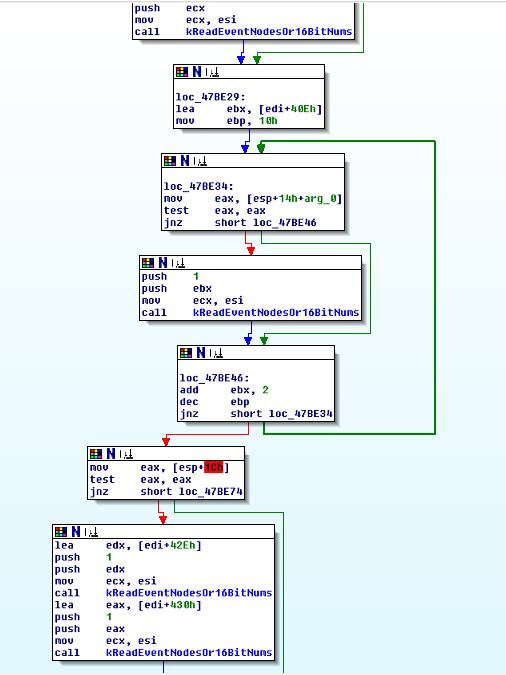Click kReadEventNodesOr16BitNums call below 'push ecx'
Viewport: 506px width, 675px height.
click(x=269, y=32)
